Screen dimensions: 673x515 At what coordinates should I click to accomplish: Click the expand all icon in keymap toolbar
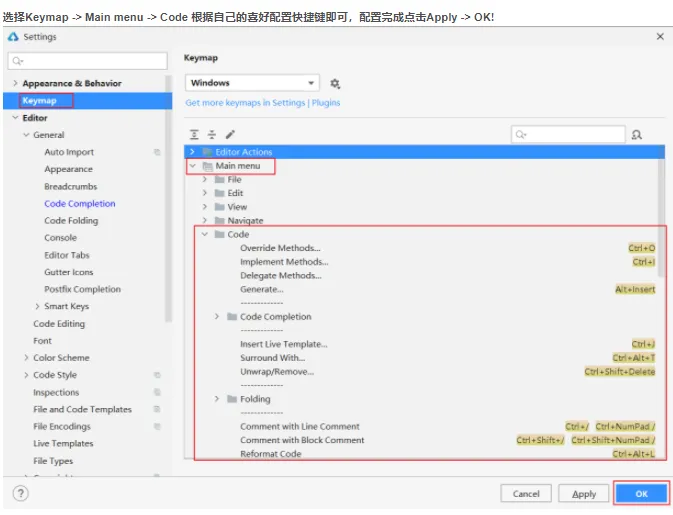click(194, 135)
